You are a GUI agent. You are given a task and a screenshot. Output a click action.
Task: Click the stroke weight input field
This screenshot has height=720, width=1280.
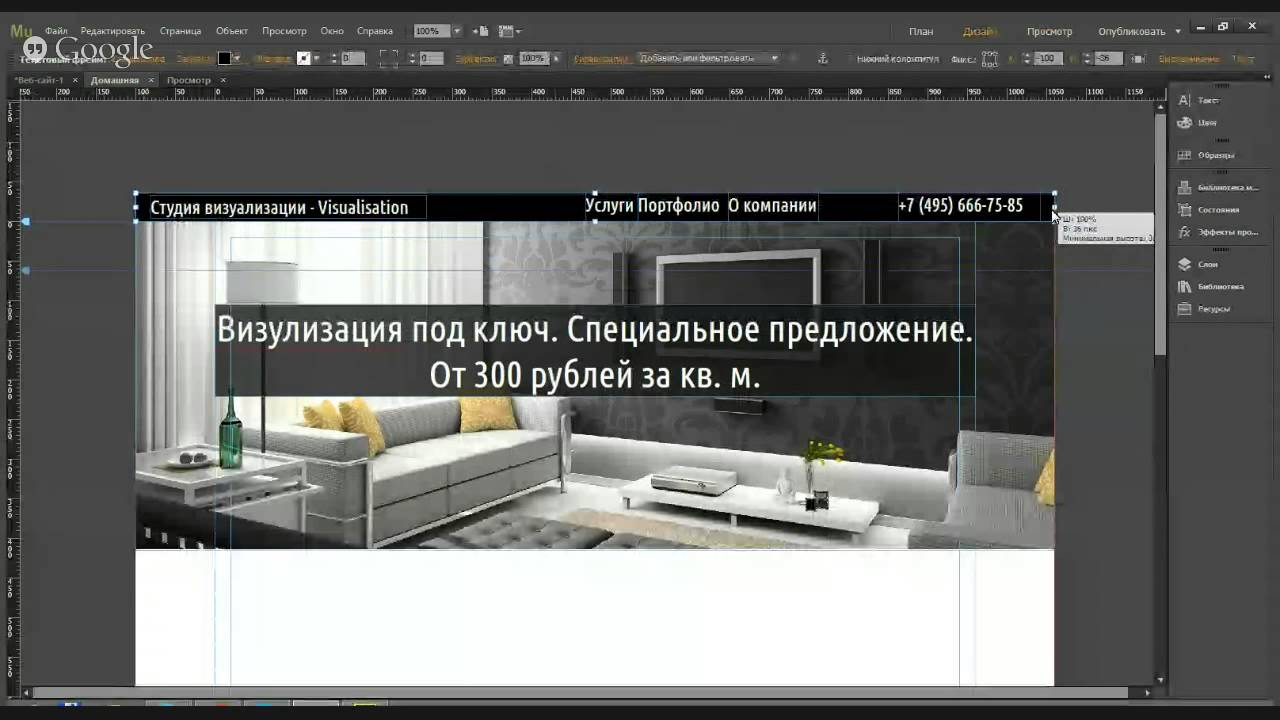pyautogui.click(x=352, y=59)
